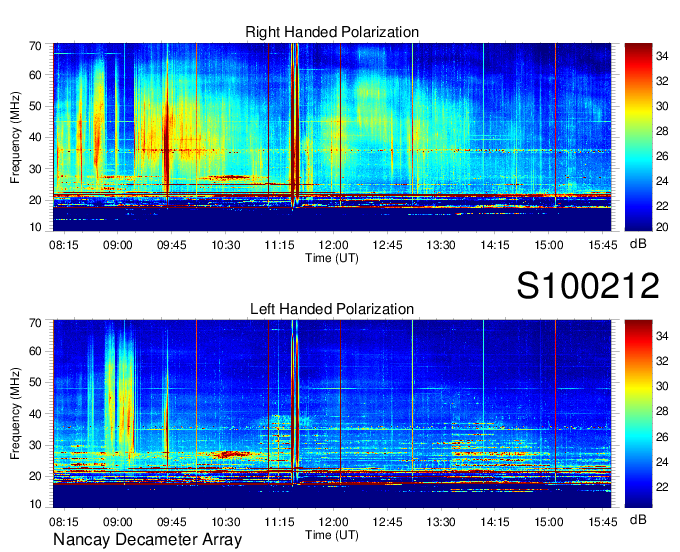Image resolution: width=680 pixels, height=552 pixels.
Task: Select the S100212 observation label
Action: (588, 286)
